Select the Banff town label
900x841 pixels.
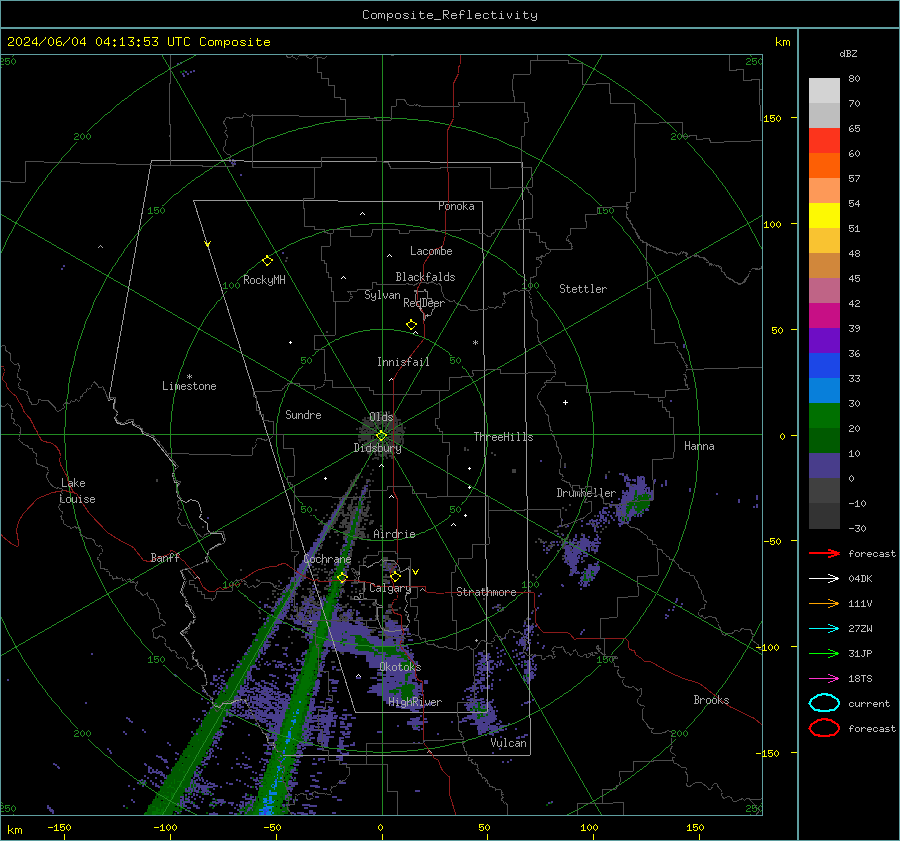[x=165, y=557]
